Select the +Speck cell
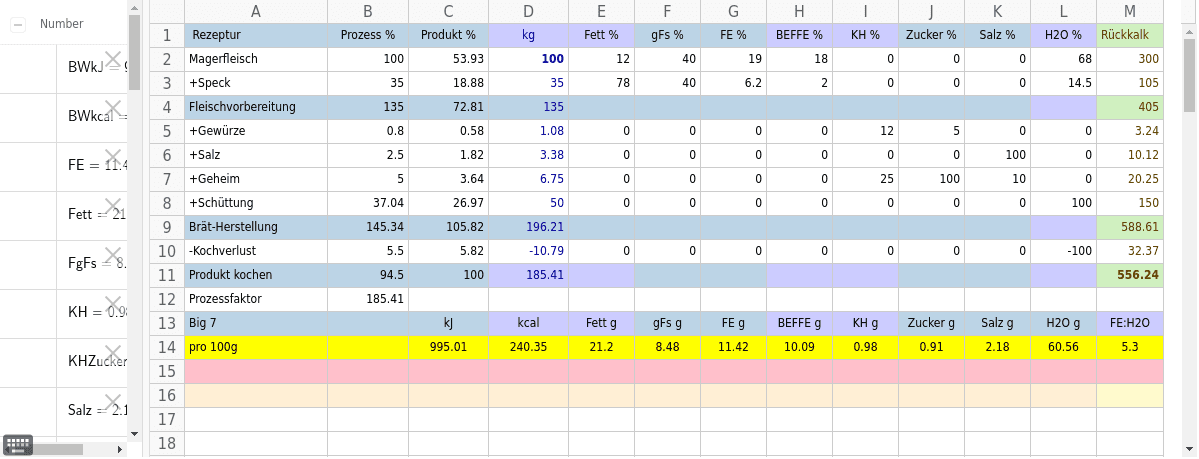Screen dimensions: 1199x459 [x=255, y=83]
